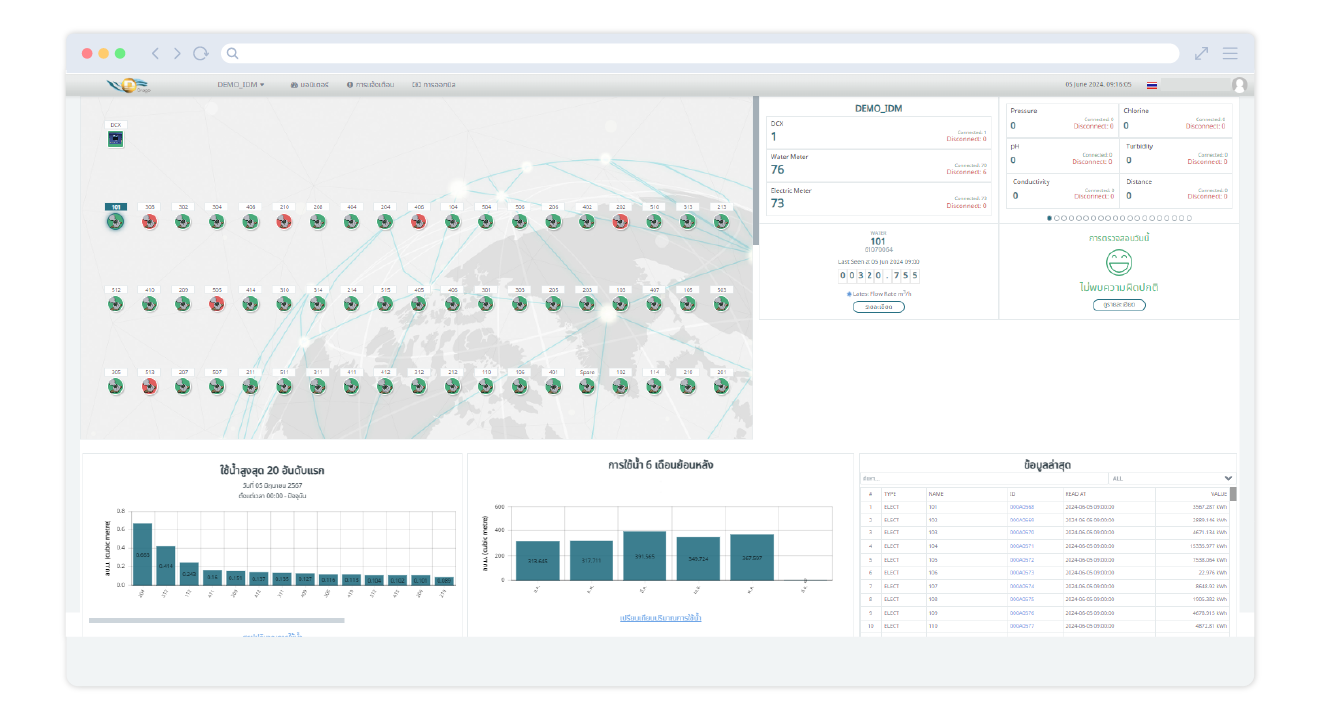Open the meter icon labeled Spare

[x=587, y=387]
